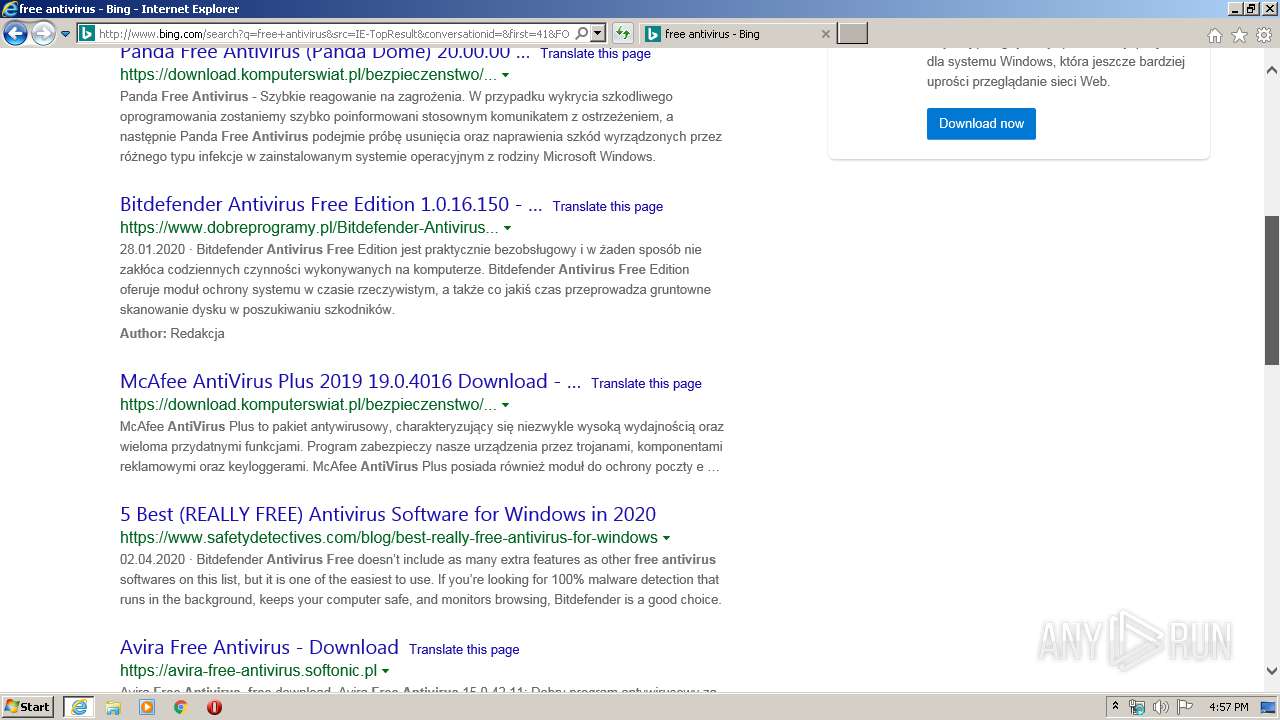
Task: Open the Action Center flag icon
Action: pyautogui.click(x=1185, y=707)
